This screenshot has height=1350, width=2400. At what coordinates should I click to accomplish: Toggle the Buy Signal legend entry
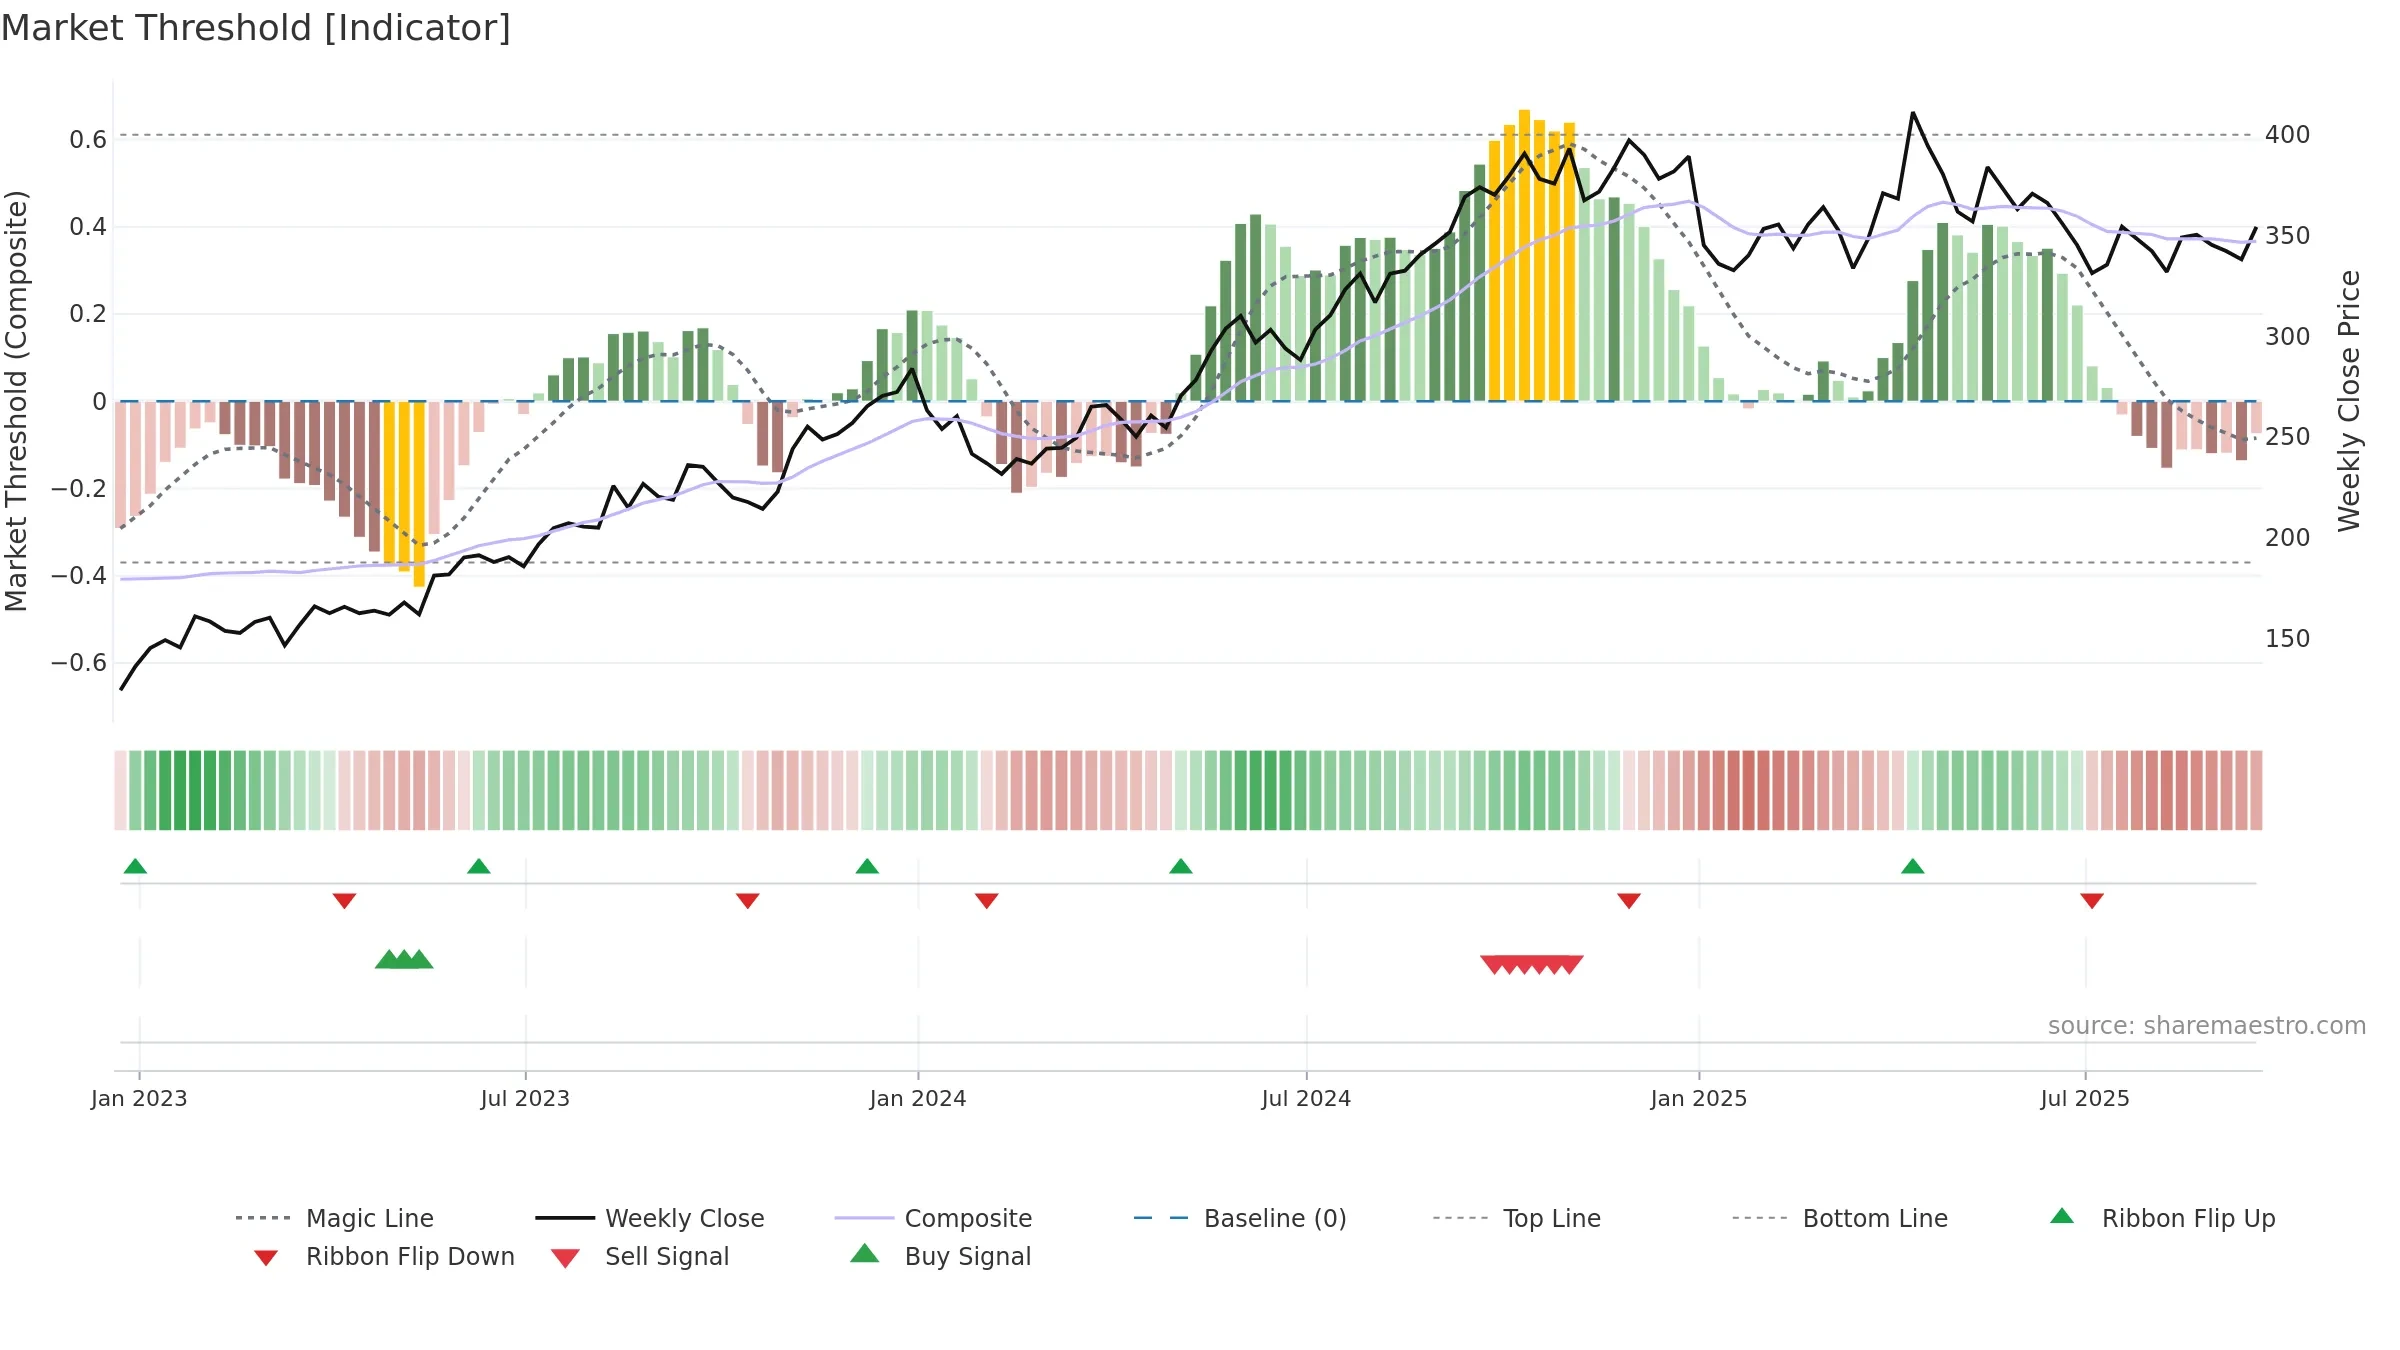(940, 1256)
